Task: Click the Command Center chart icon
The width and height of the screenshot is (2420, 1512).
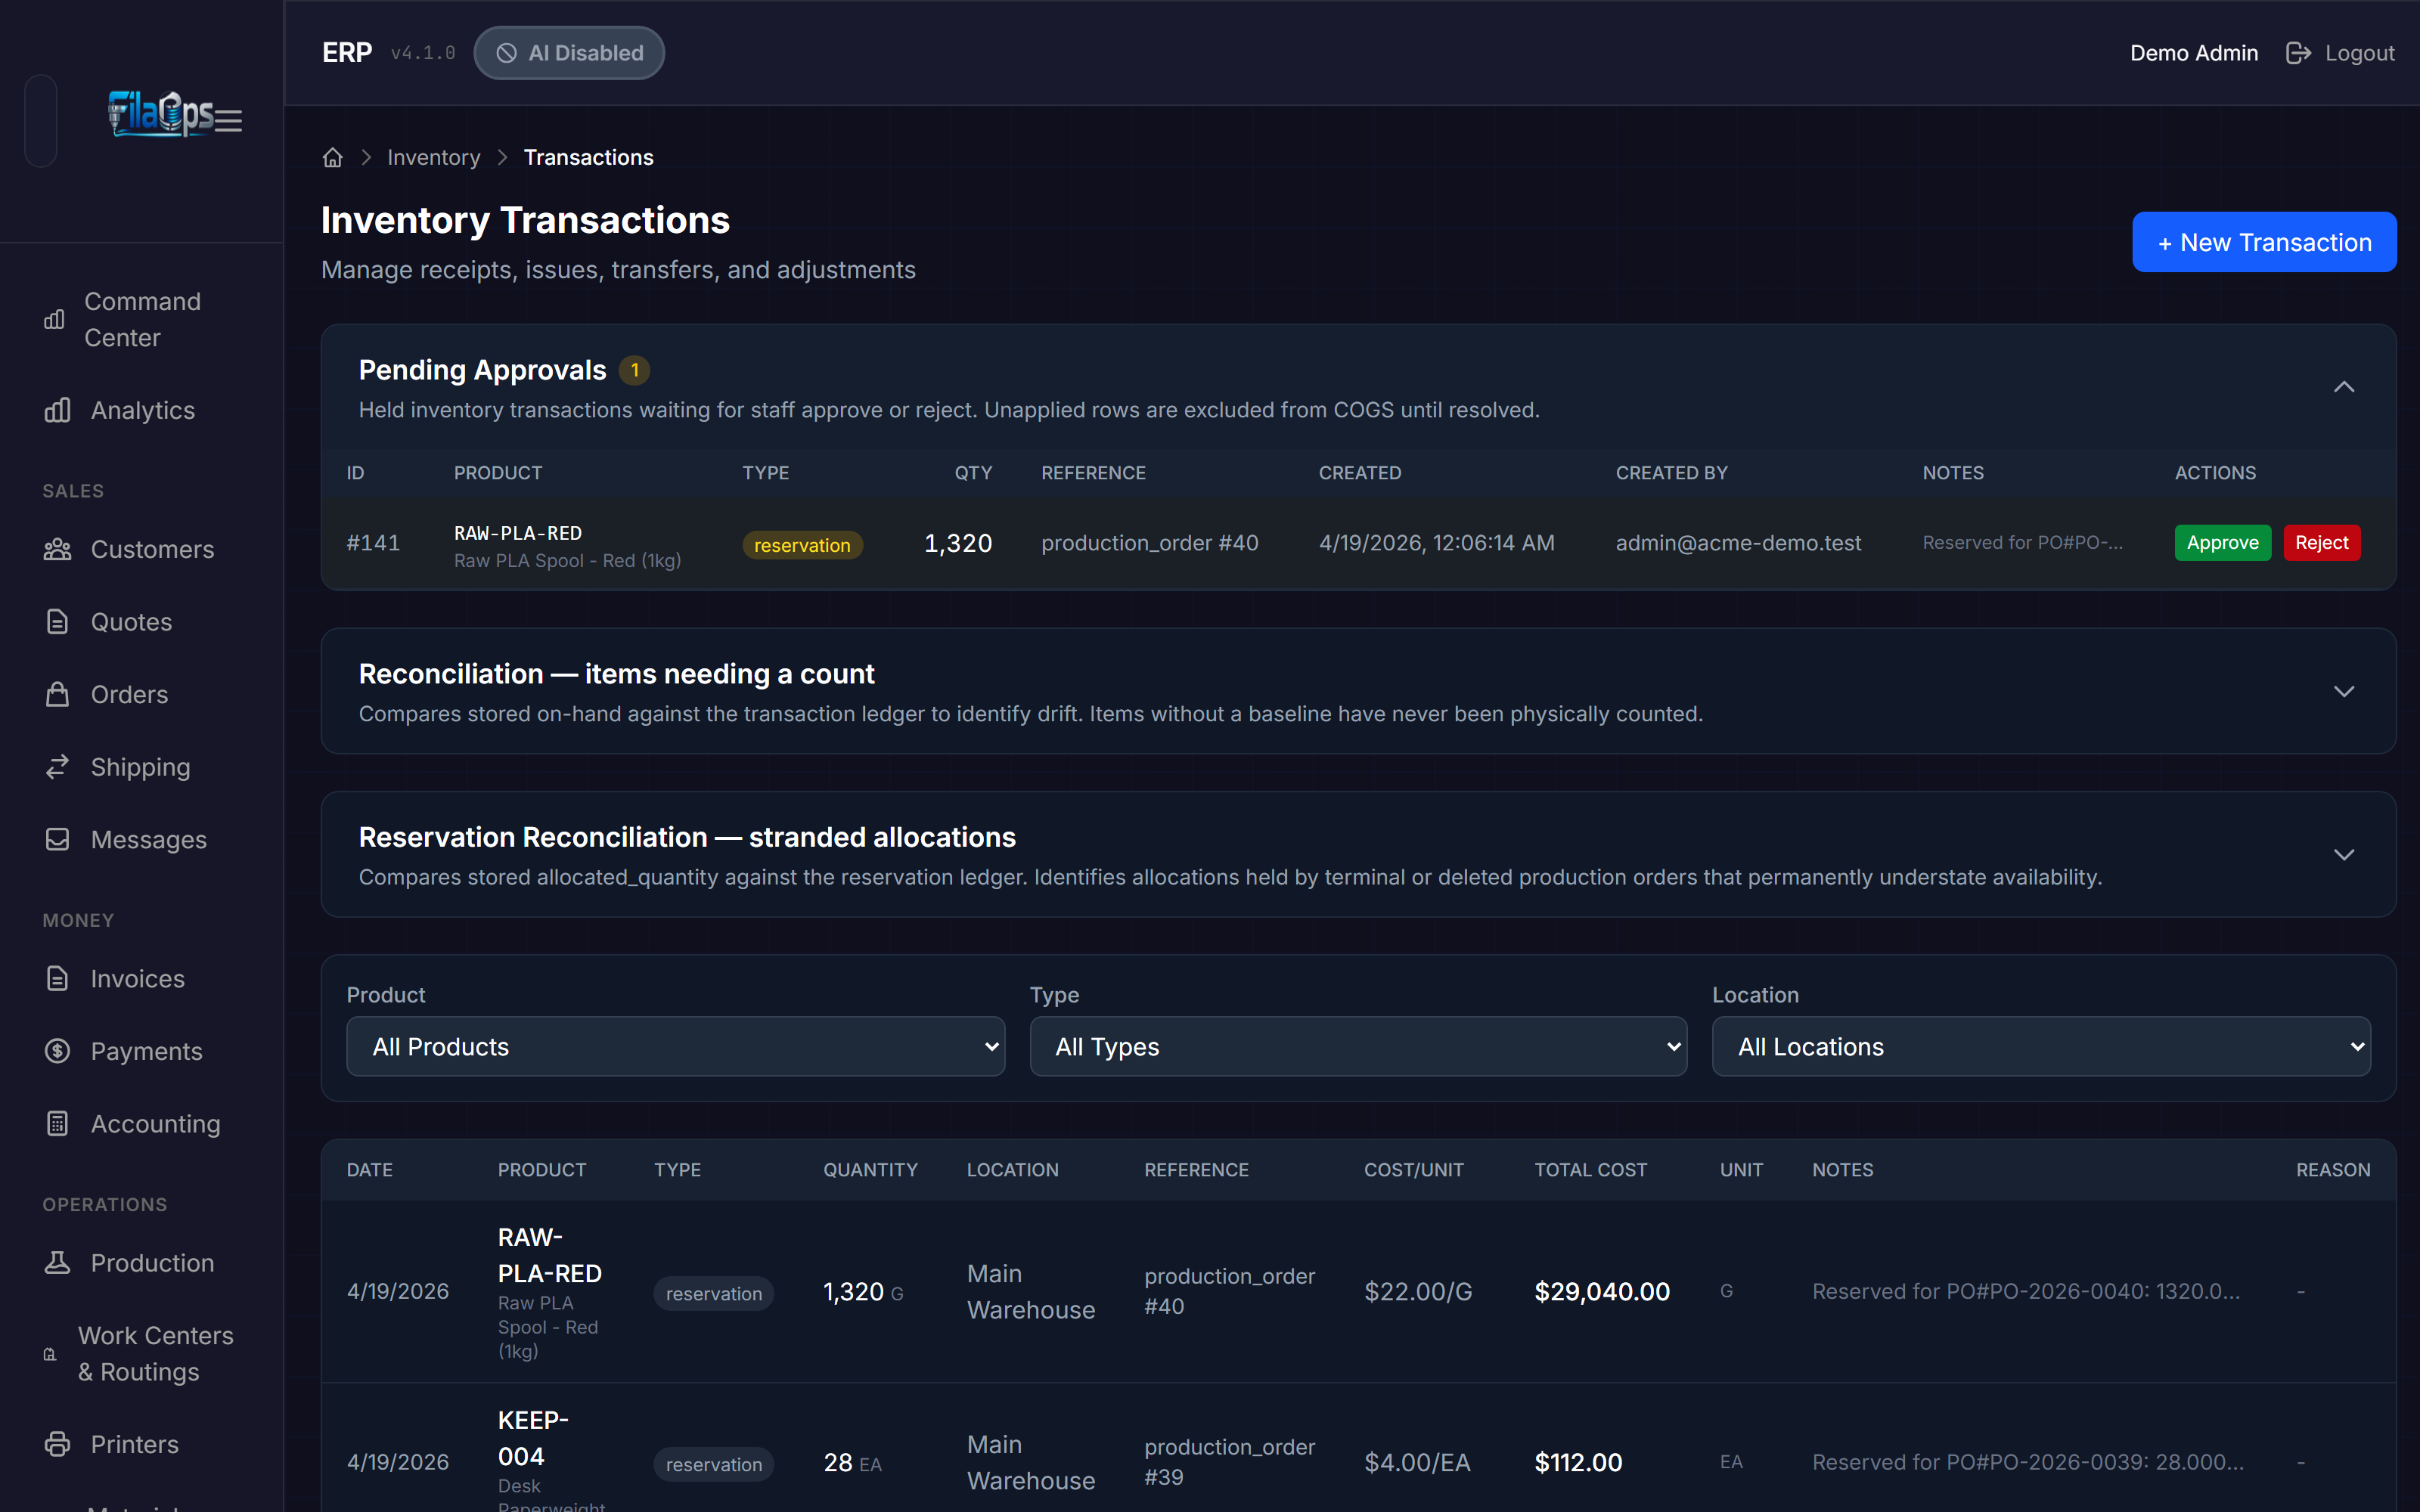Action: pos(54,320)
